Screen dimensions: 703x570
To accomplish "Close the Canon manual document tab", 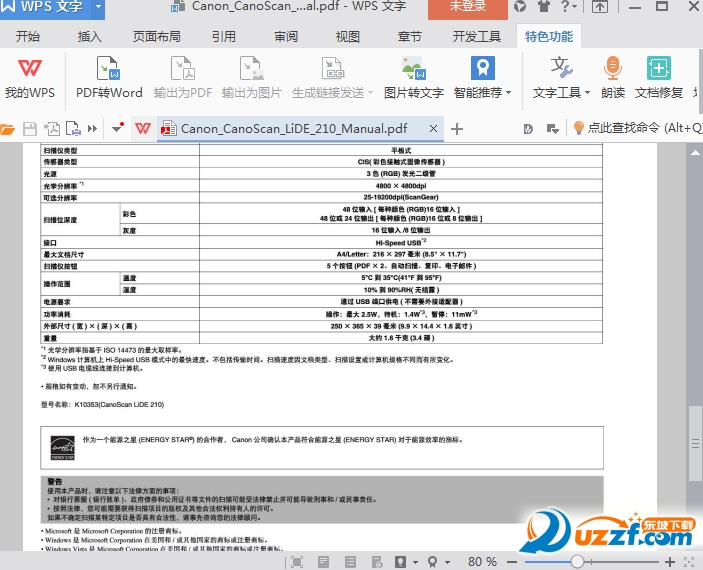I will pos(433,129).
